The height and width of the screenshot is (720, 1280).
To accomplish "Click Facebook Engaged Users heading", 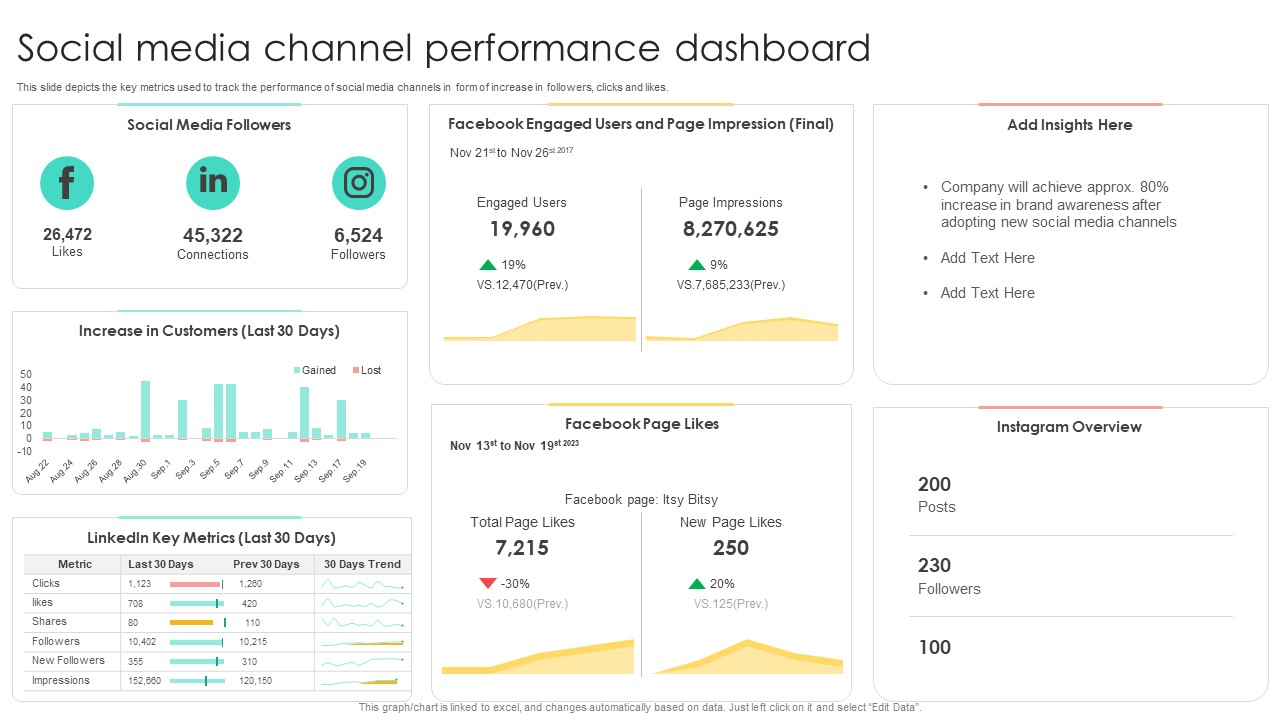I will pos(641,124).
